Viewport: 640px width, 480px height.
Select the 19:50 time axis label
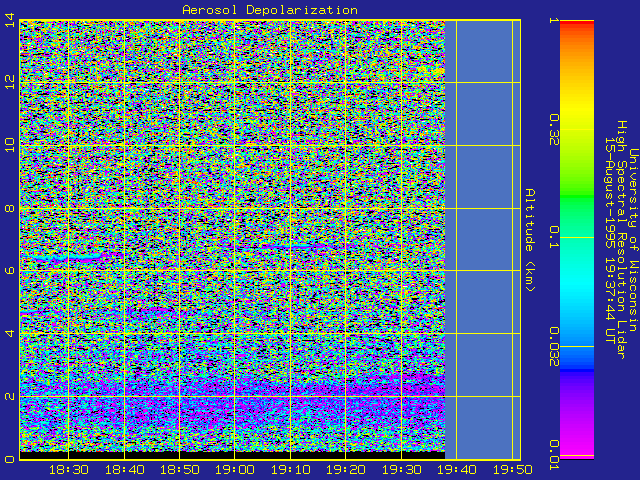click(512, 470)
